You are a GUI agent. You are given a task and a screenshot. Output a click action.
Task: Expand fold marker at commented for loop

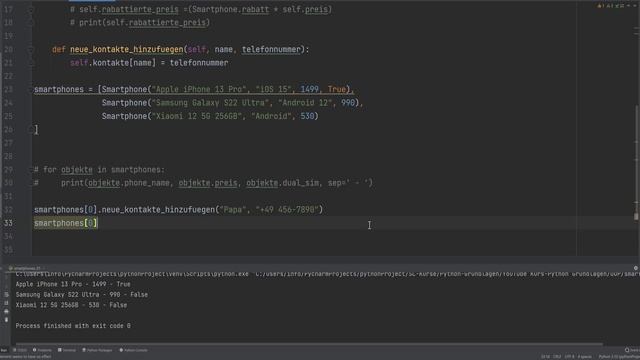31,170
